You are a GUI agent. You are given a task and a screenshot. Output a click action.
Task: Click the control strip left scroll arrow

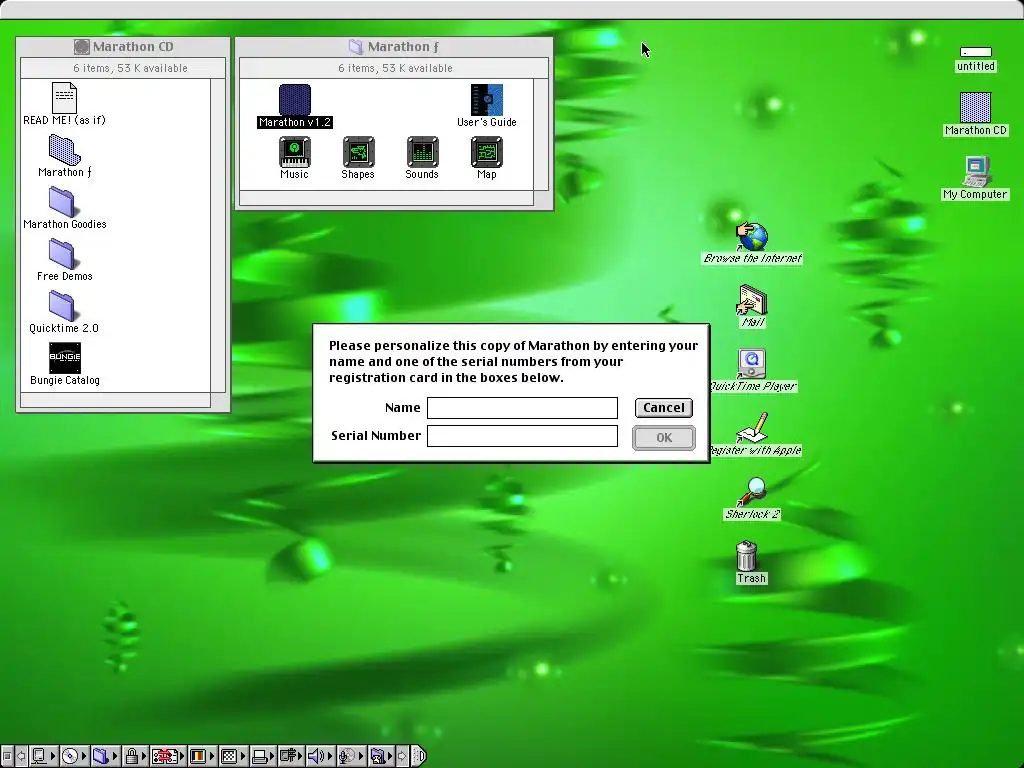click(21, 756)
